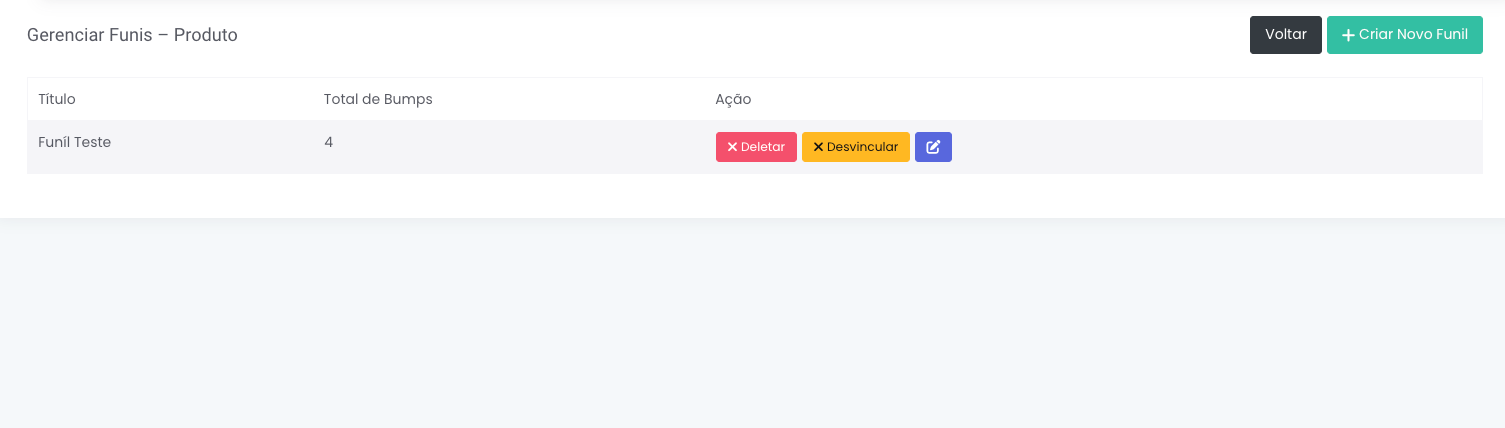Unlink the funnel with the Desvincular button
Screen dimensions: 1505x428
click(855, 147)
